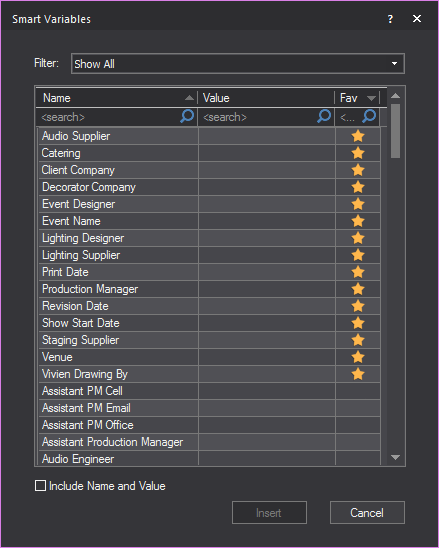Mark Assistant PM Office as favorite
The height and width of the screenshot is (548, 439).
click(358, 425)
